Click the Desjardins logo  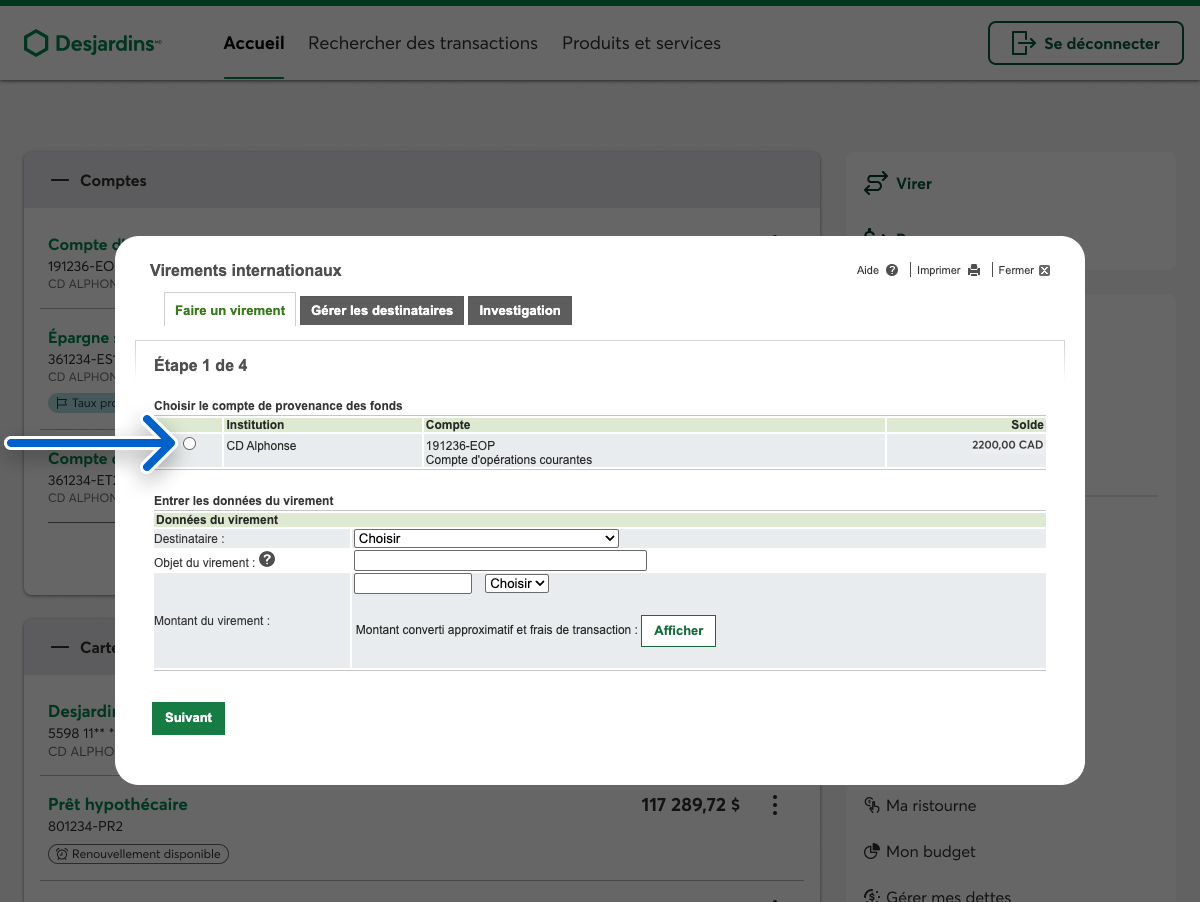(x=92, y=44)
